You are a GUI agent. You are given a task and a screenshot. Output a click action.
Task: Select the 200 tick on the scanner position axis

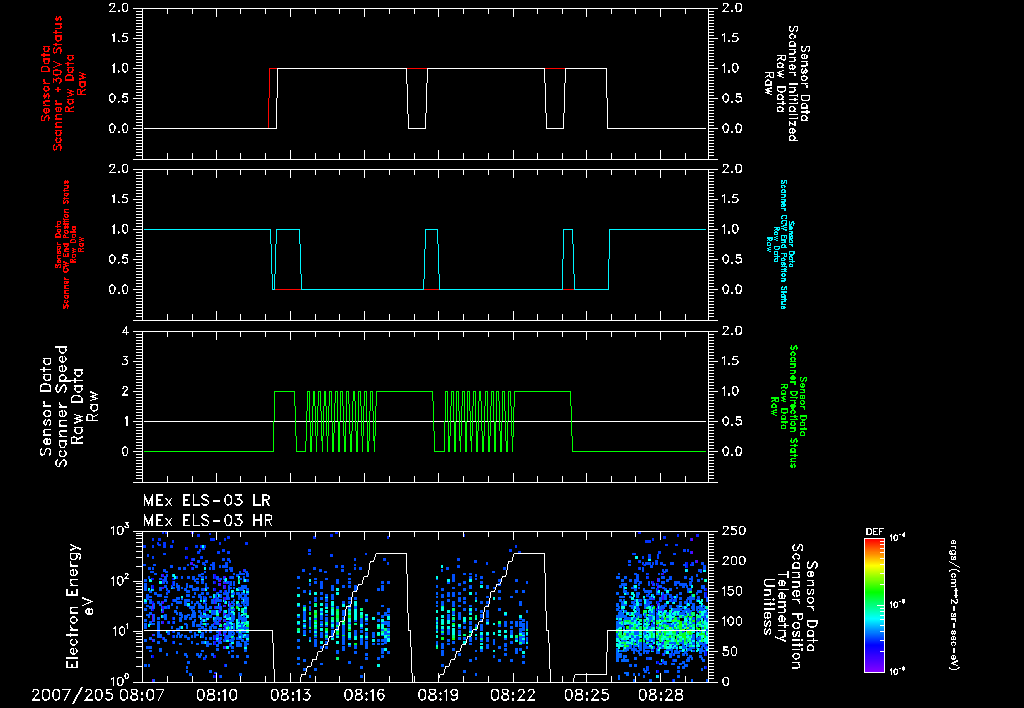[733, 561]
